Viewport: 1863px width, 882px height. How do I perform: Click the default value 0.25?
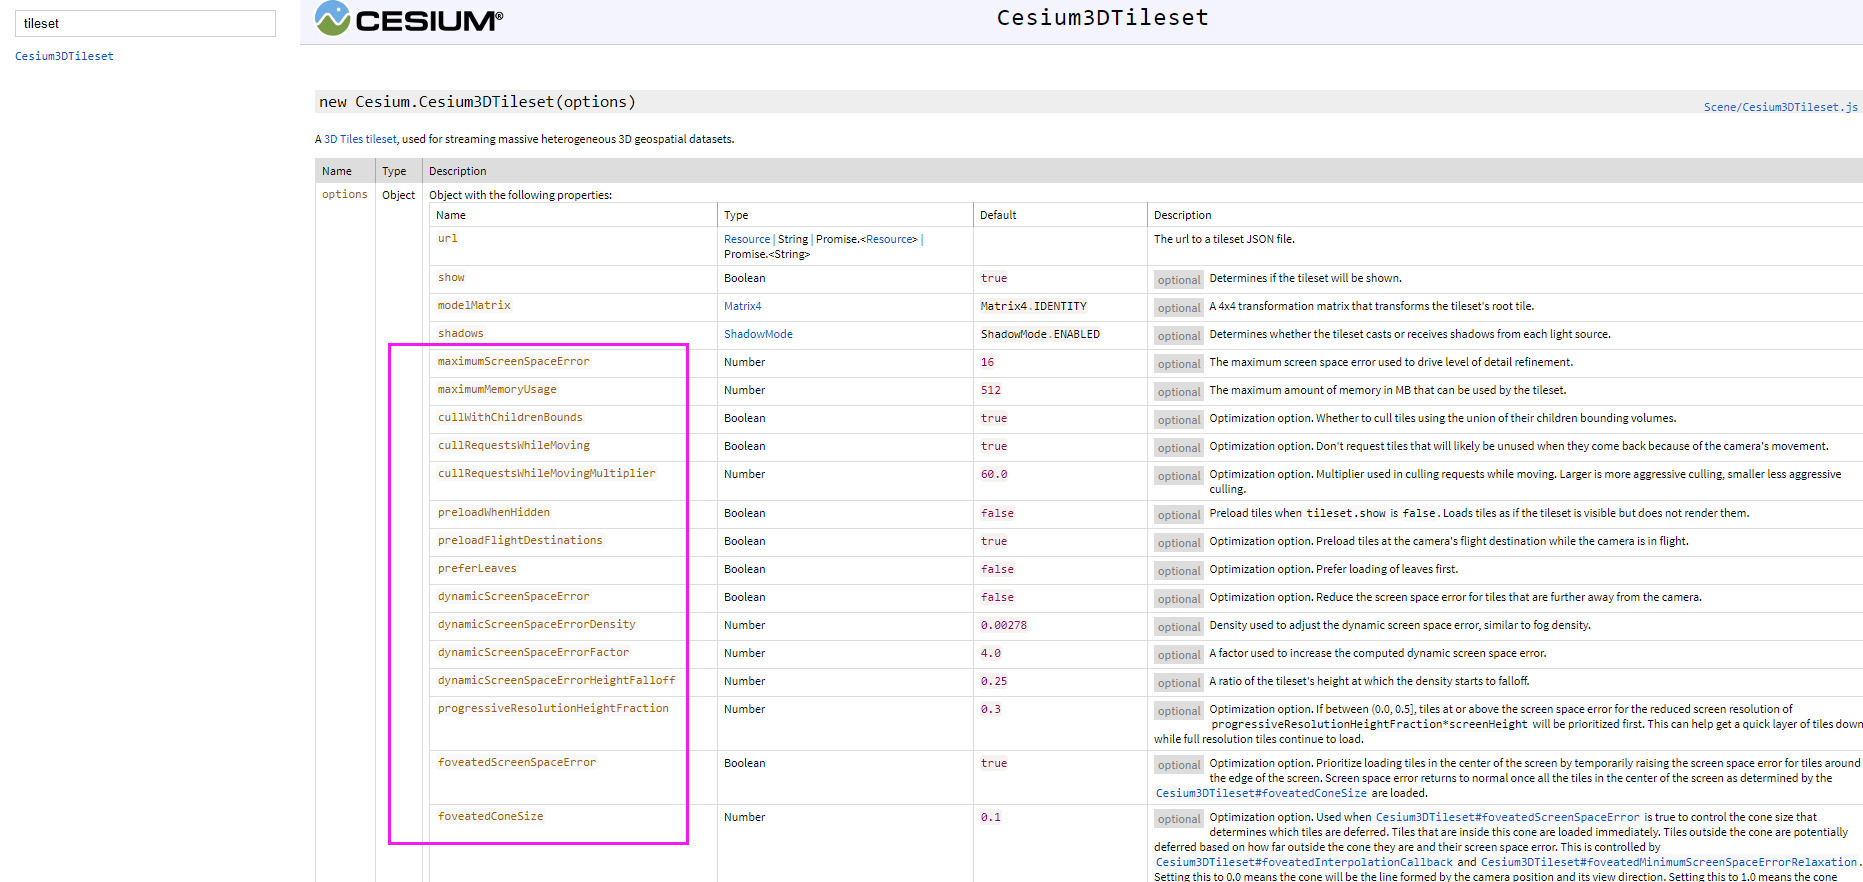click(993, 681)
